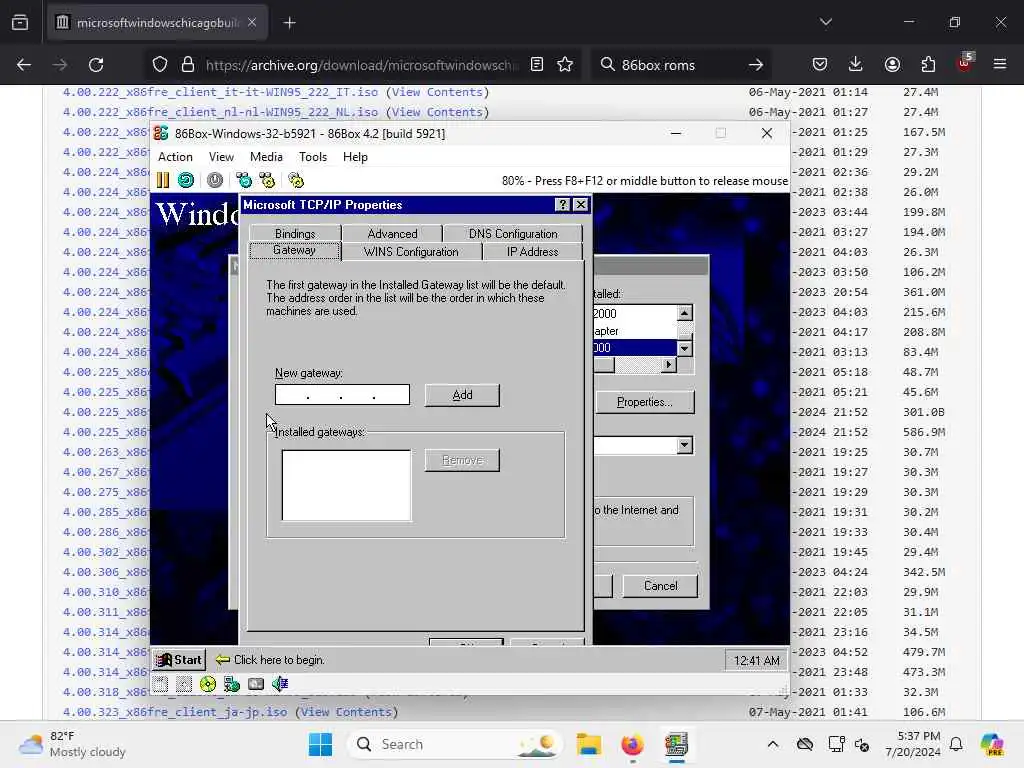Switch to the IP Address tab

coord(532,251)
